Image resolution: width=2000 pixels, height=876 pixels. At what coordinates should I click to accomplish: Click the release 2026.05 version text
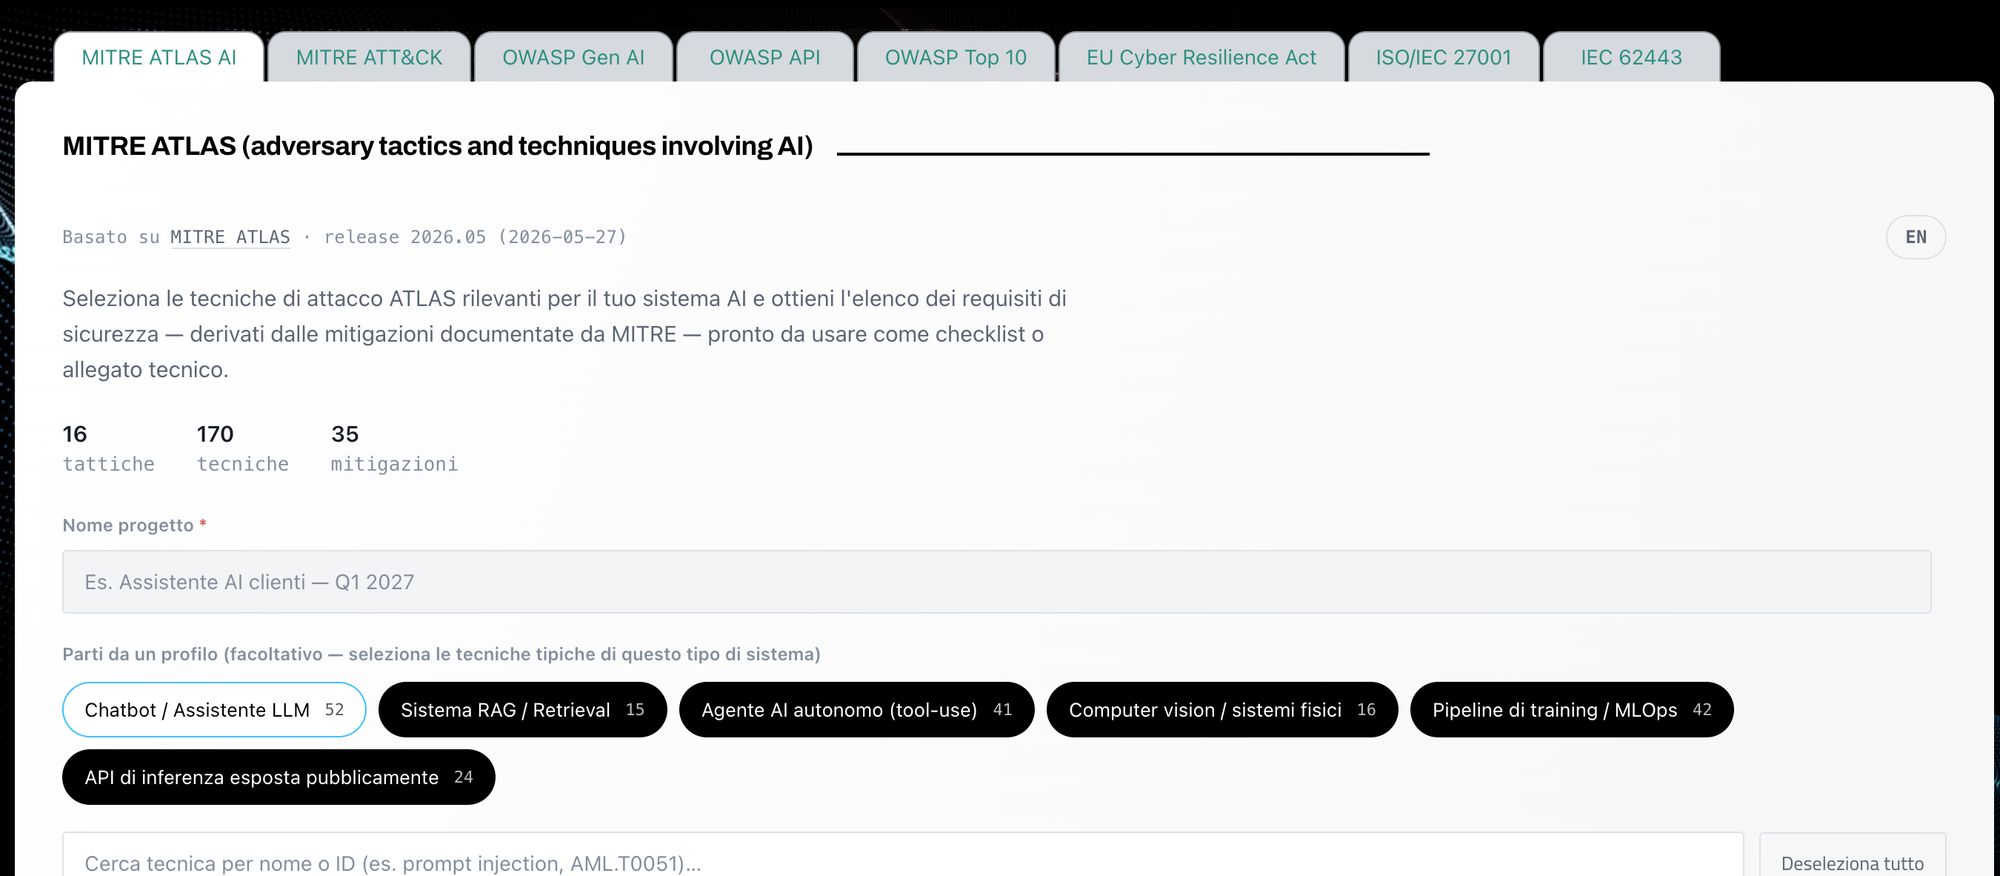475,237
